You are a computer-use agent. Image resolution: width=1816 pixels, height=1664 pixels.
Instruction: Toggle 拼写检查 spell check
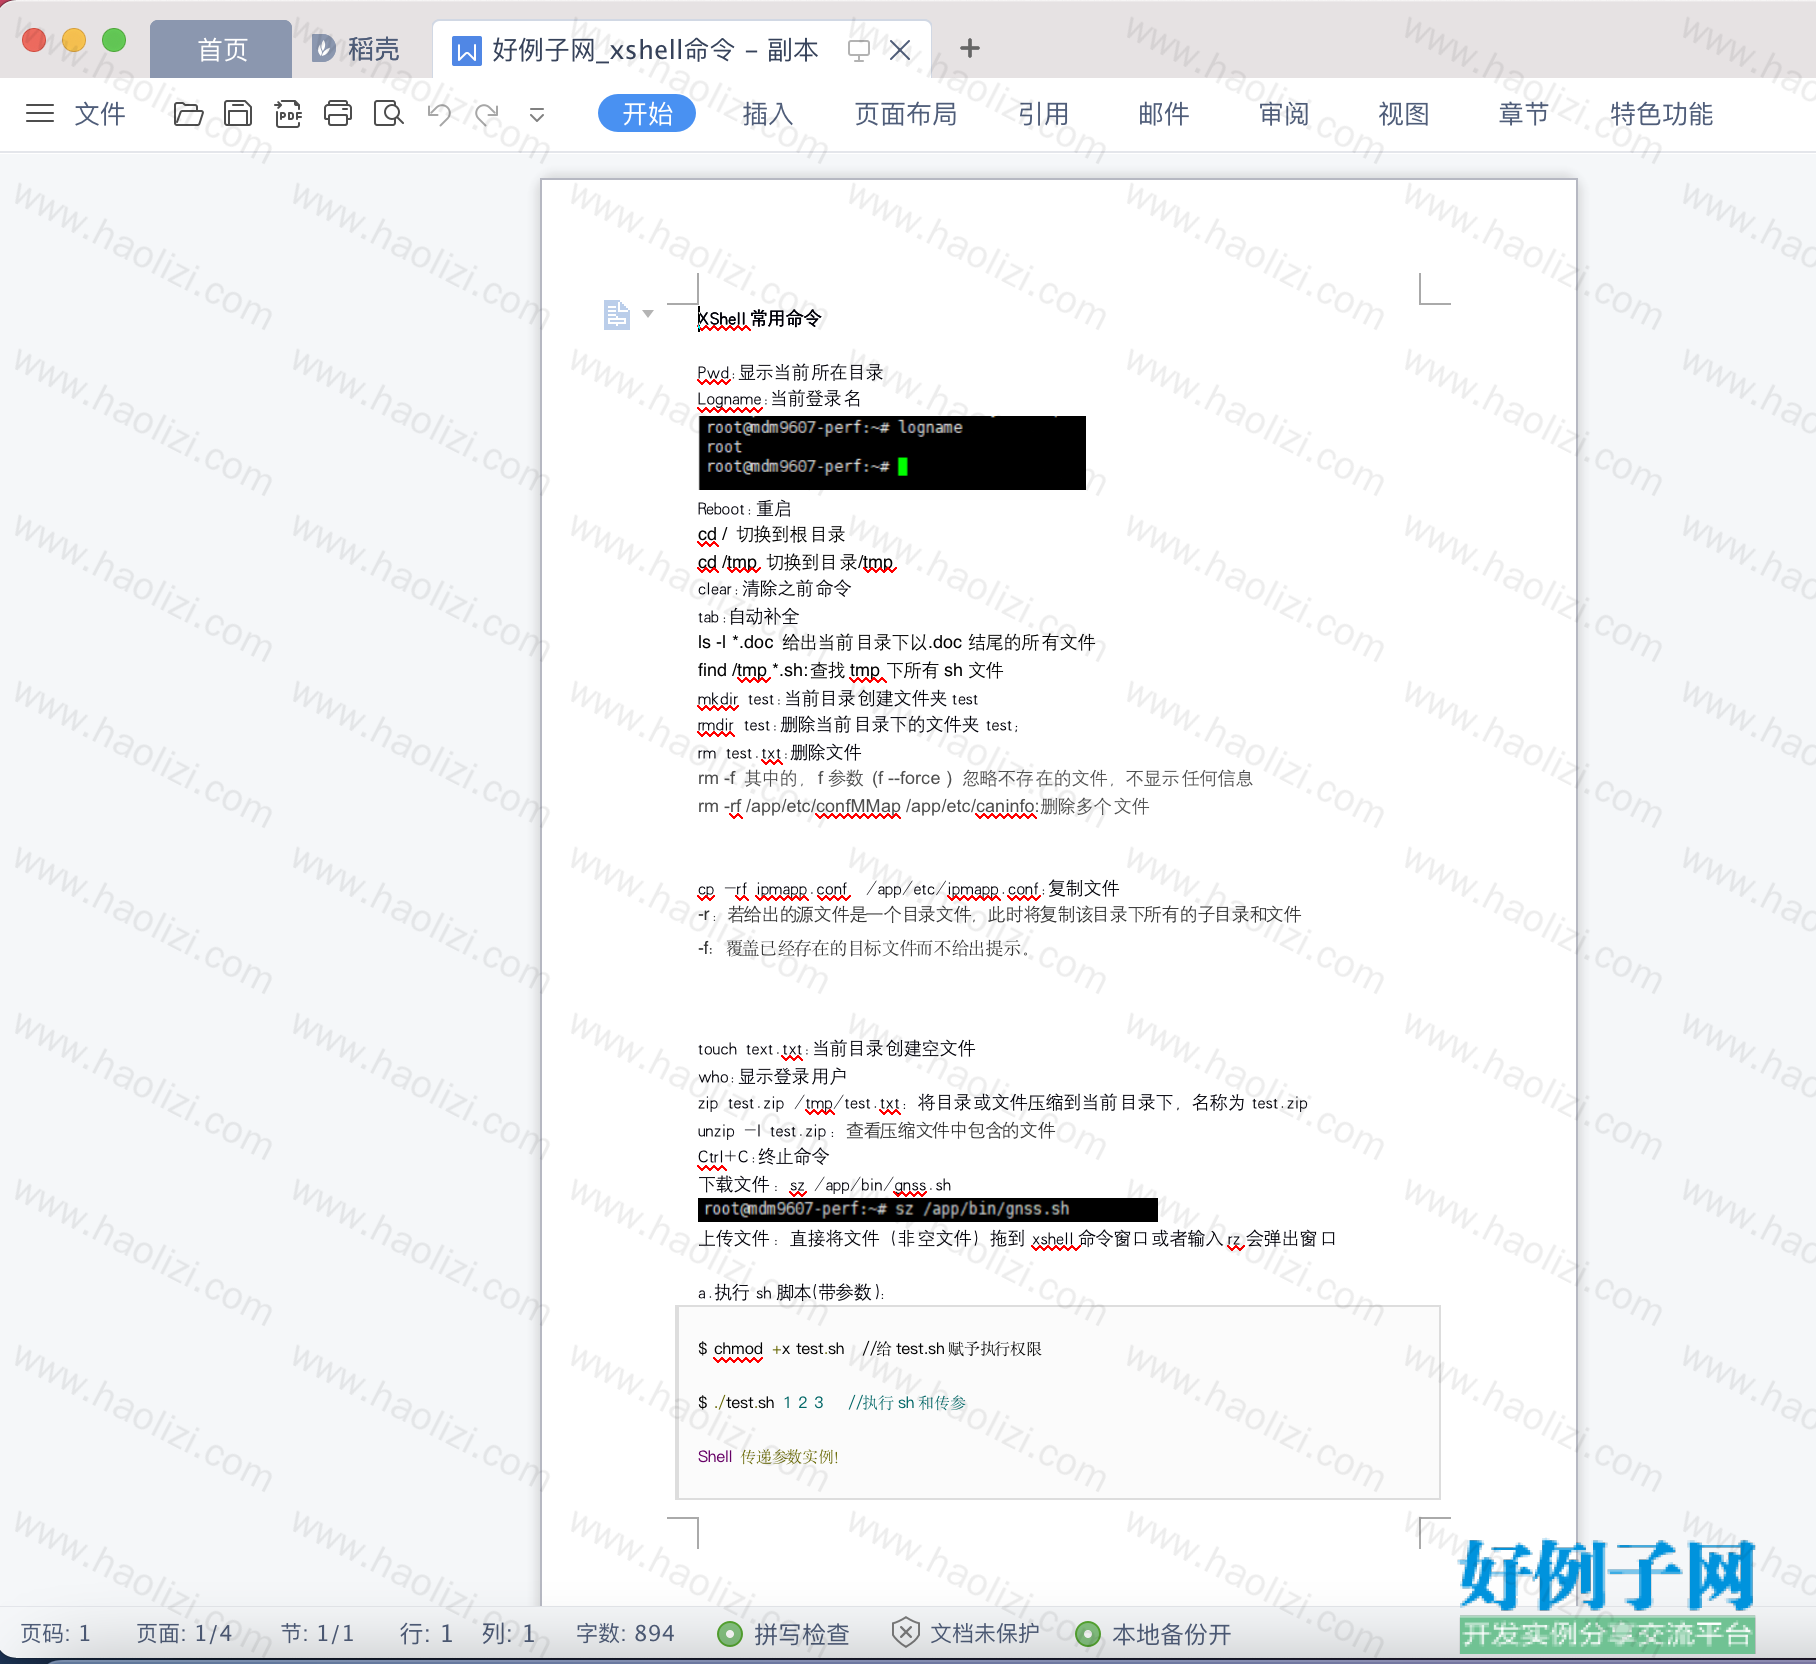pyautogui.click(x=784, y=1634)
